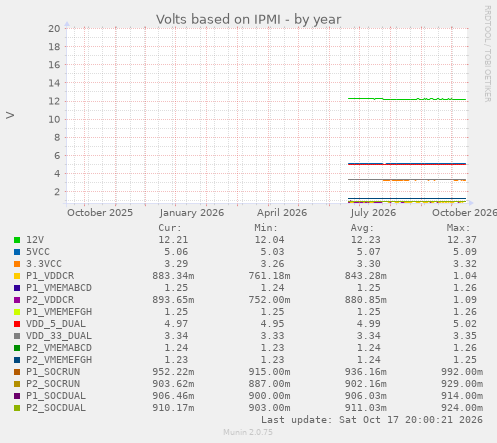Viewport: 497px width, 443px height.
Task: Click the Avg: column header
Action: [362, 228]
